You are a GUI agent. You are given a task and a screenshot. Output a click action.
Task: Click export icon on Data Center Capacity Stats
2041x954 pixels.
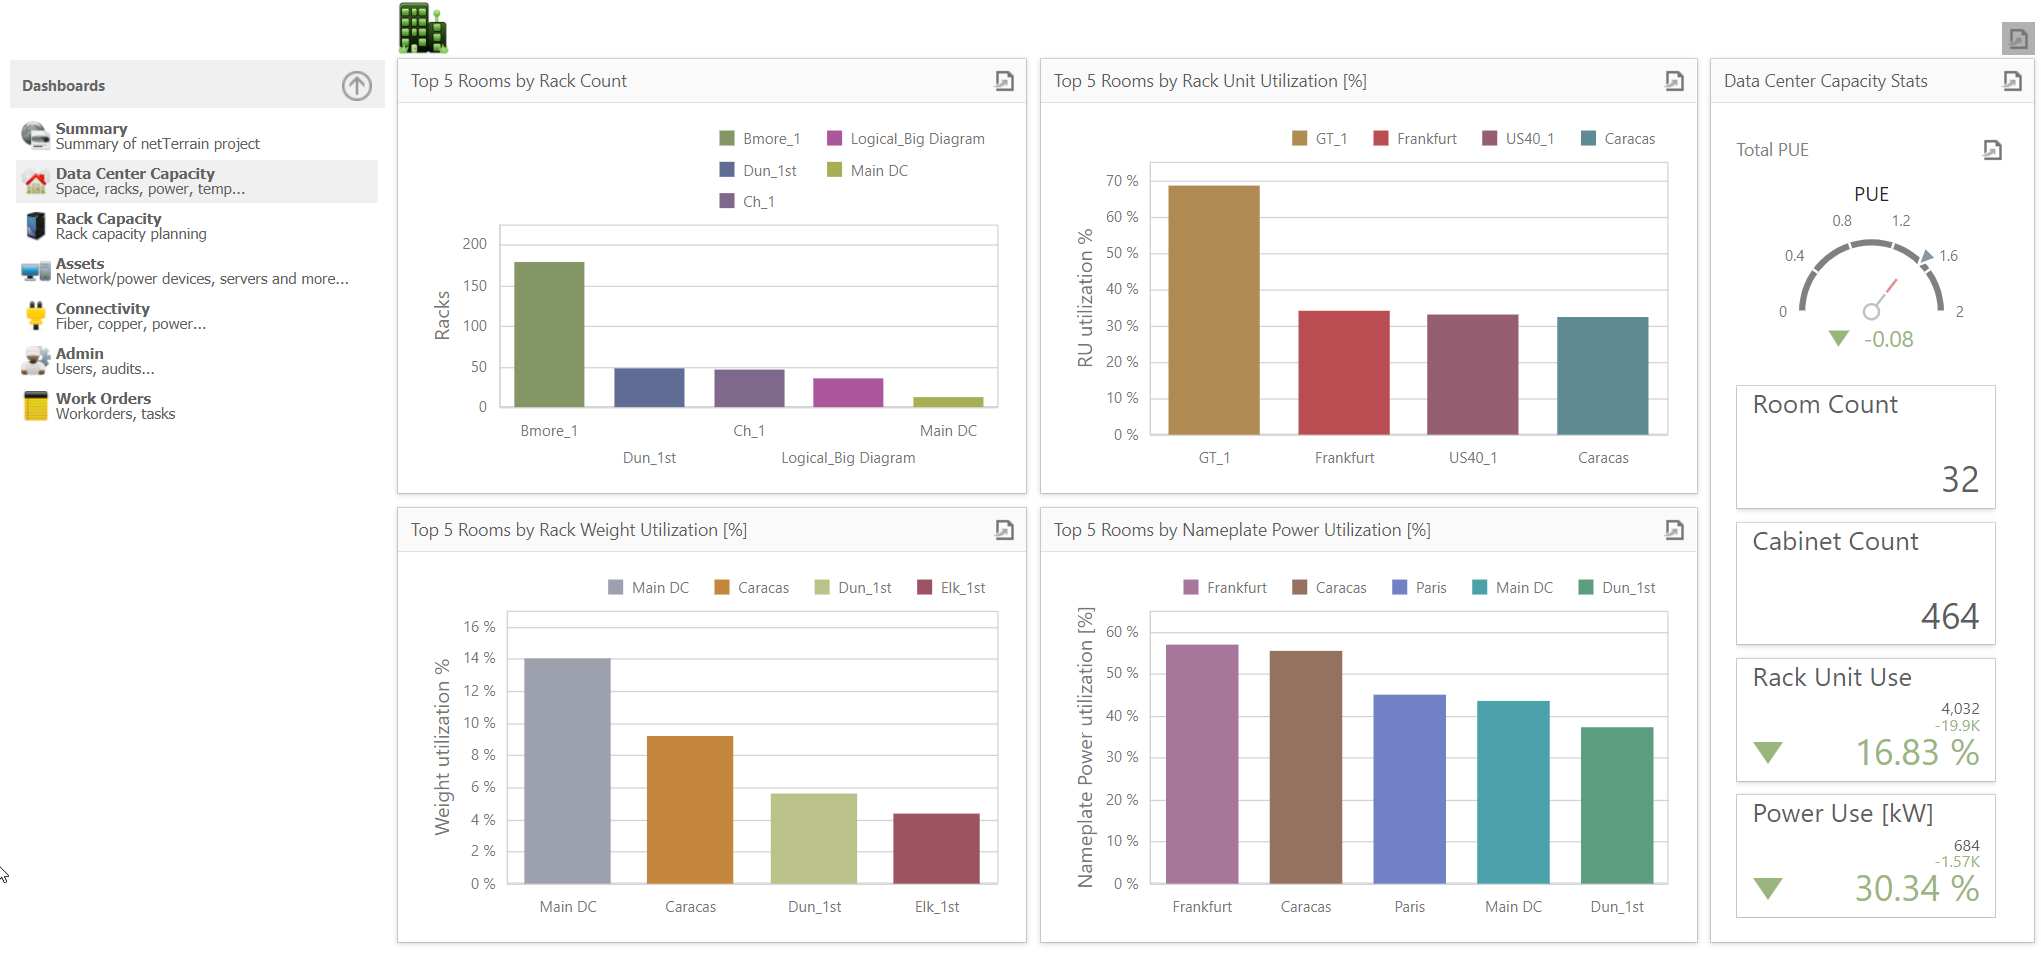coord(2012,81)
